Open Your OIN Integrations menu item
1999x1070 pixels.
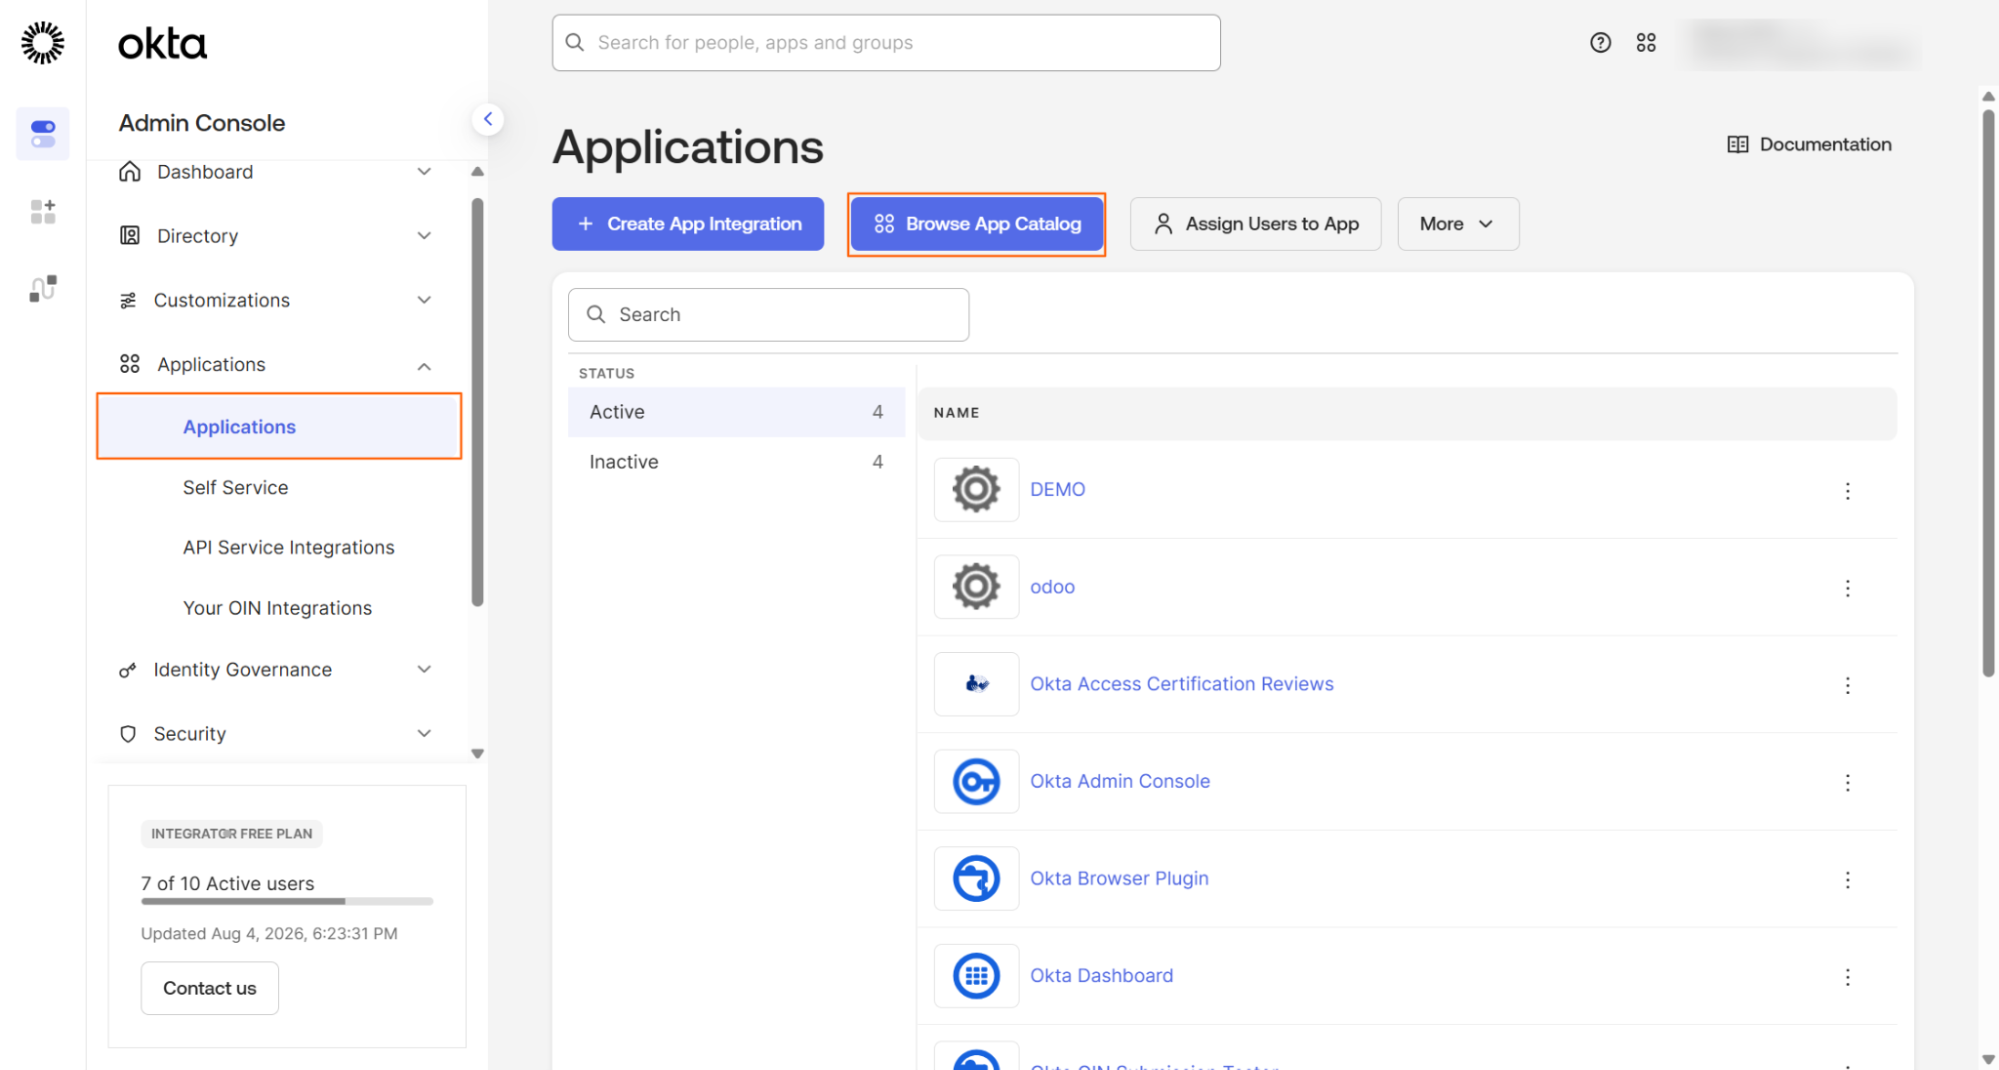coord(277,608)
